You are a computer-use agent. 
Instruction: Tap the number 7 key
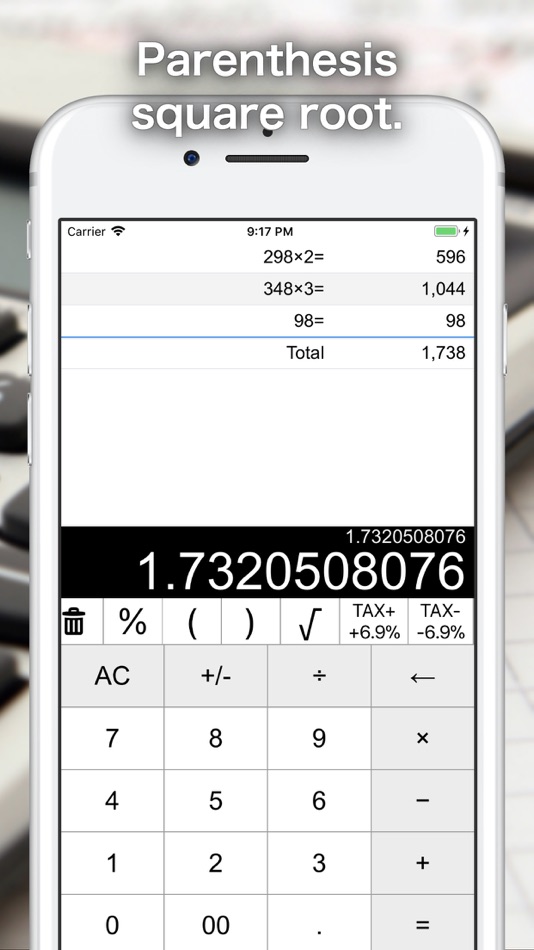(x=112, y=739)
